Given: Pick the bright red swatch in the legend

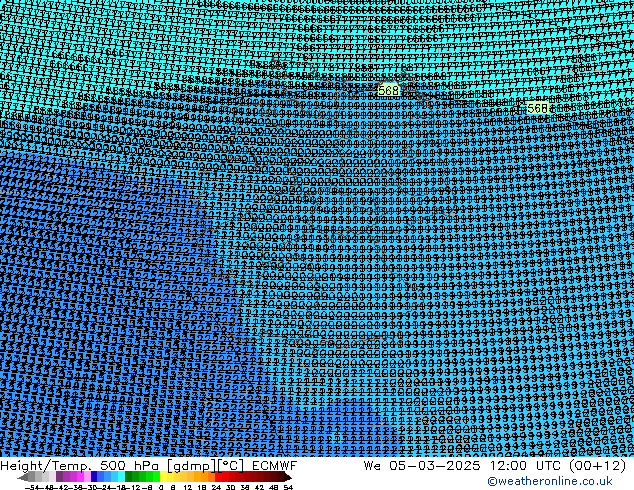Looking at the screenshot, I should (218, 477).
